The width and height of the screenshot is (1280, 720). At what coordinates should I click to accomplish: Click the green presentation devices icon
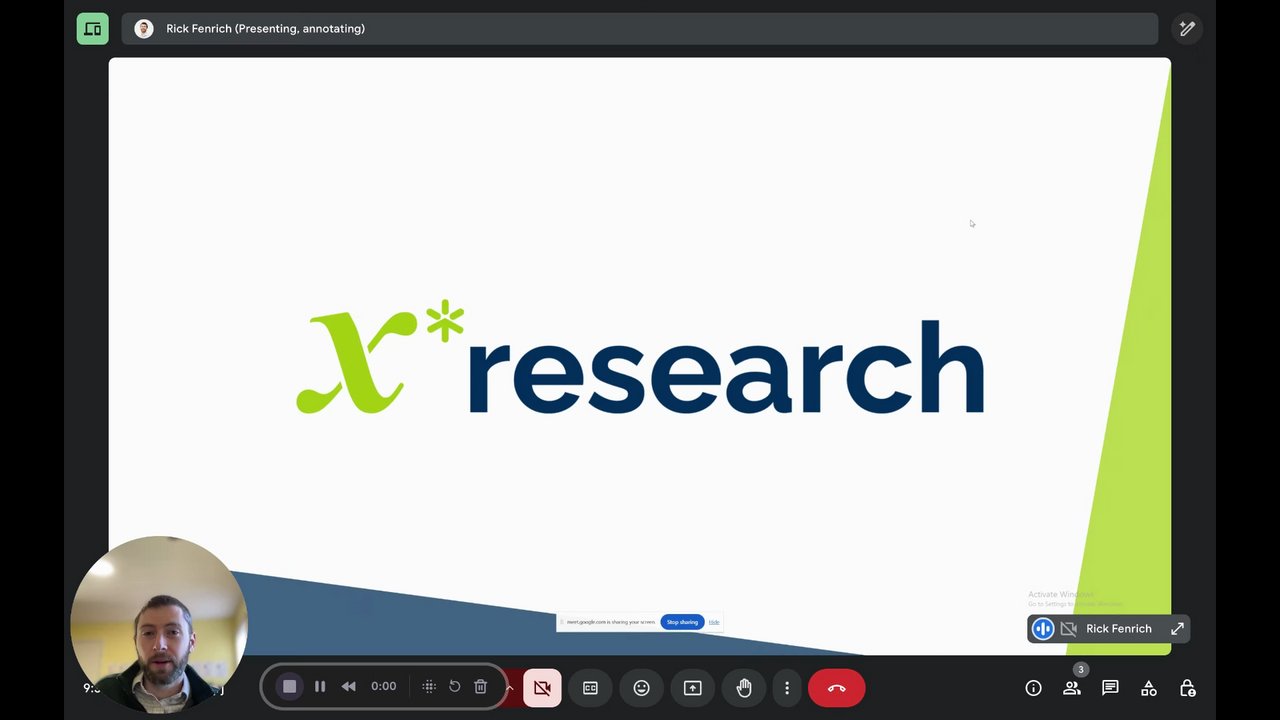click(93, 29)
